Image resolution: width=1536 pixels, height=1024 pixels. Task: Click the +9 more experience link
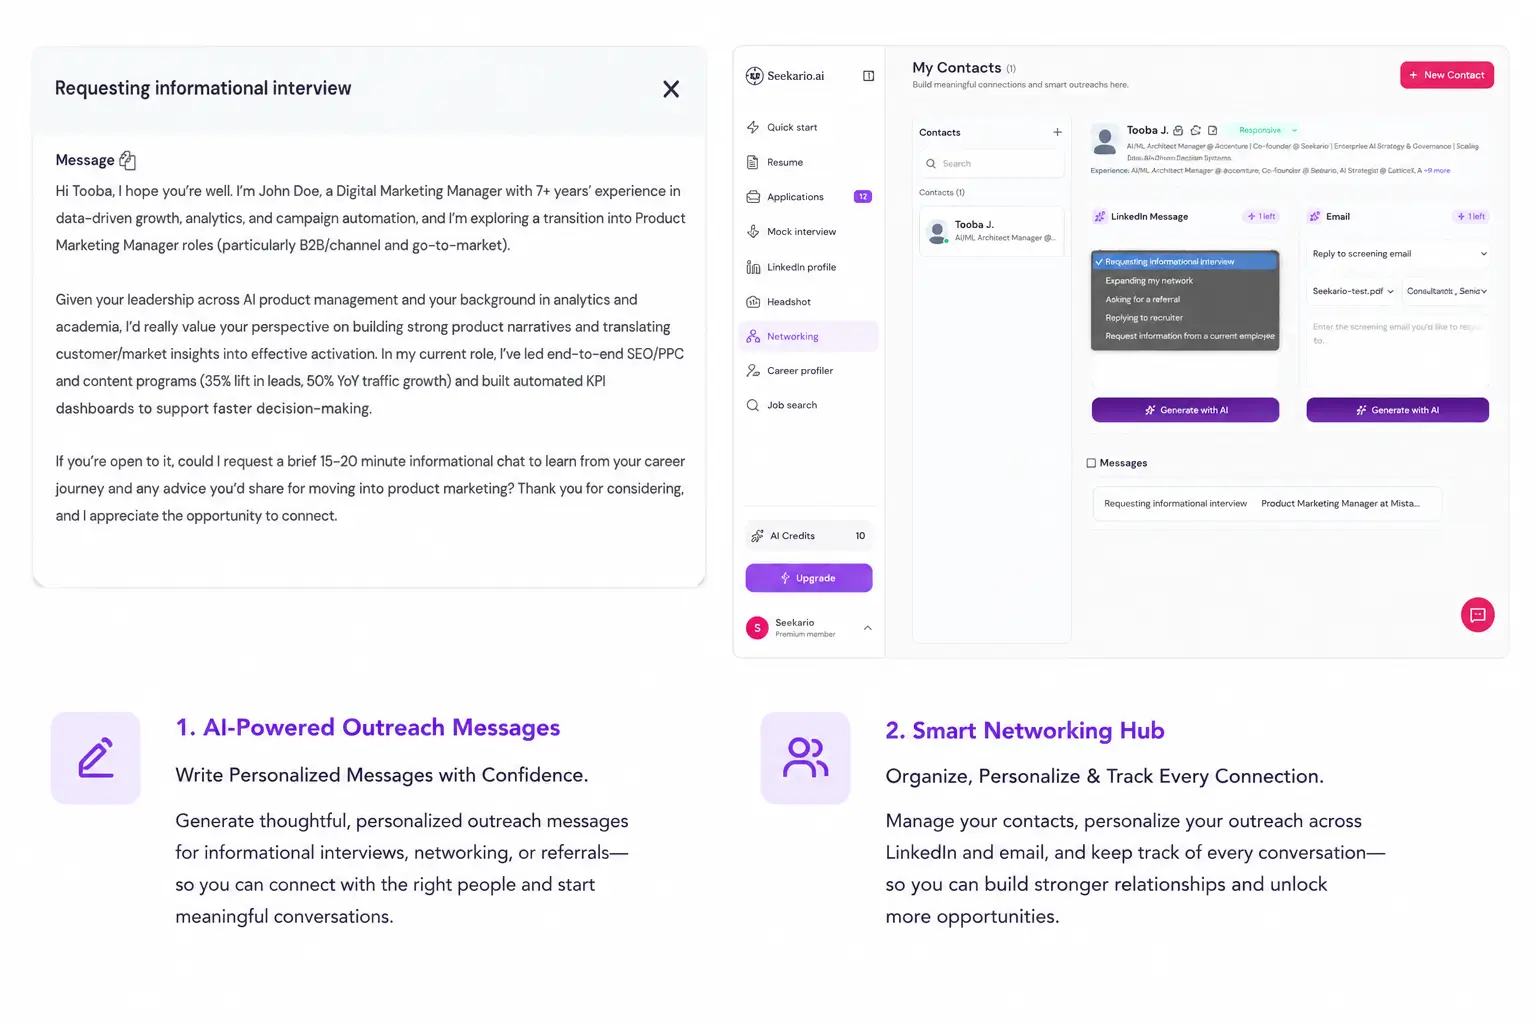(1437, 171)
